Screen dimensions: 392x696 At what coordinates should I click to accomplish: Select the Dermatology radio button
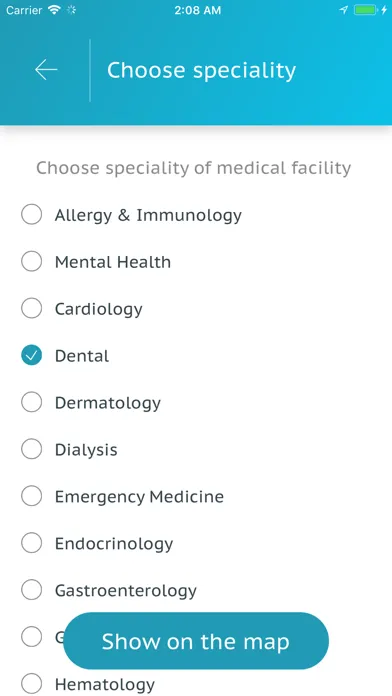32,403
